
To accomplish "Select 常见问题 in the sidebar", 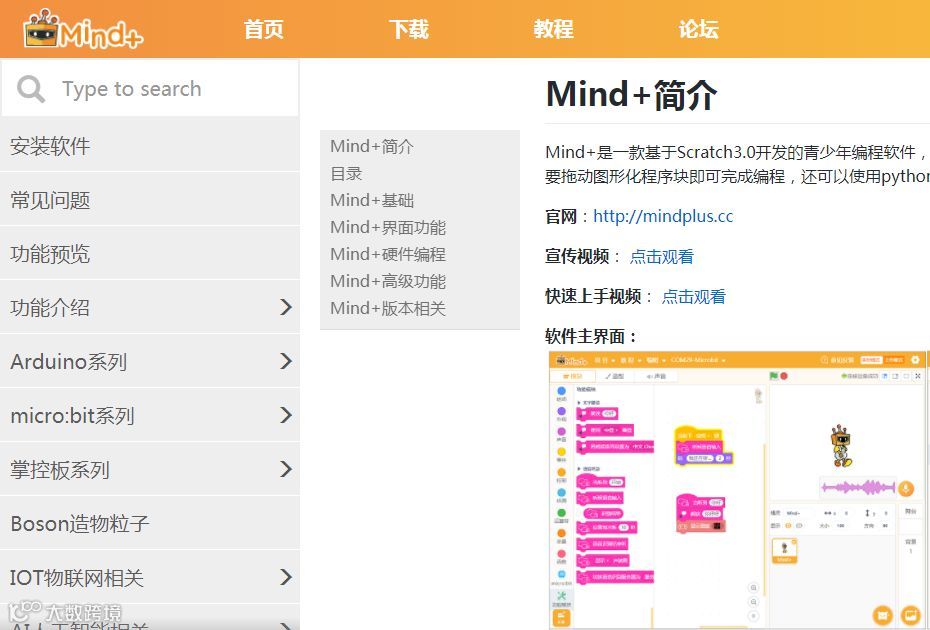I will [x=149, y=199].
